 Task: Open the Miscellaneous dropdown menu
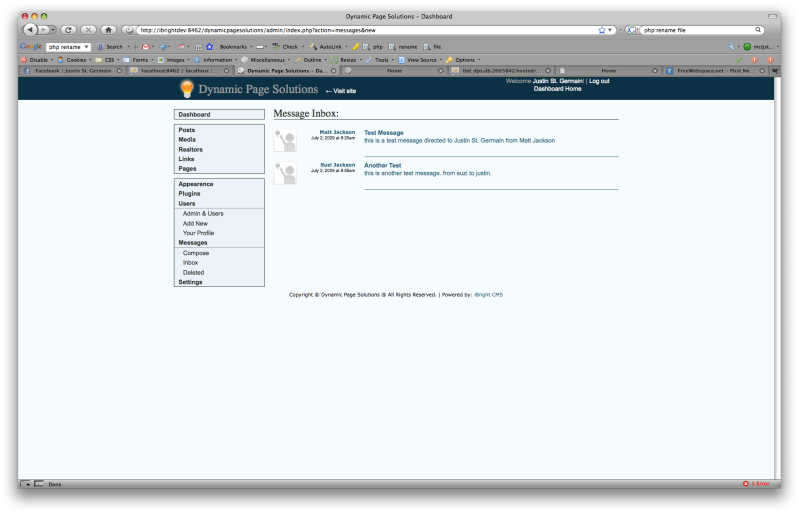click(x=265, y=60)
